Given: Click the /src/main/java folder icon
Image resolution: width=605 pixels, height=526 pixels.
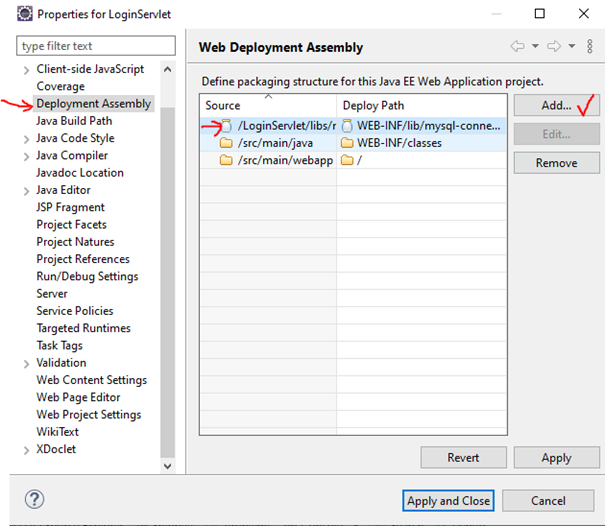Looking at the screenshot, I should 226,143.
